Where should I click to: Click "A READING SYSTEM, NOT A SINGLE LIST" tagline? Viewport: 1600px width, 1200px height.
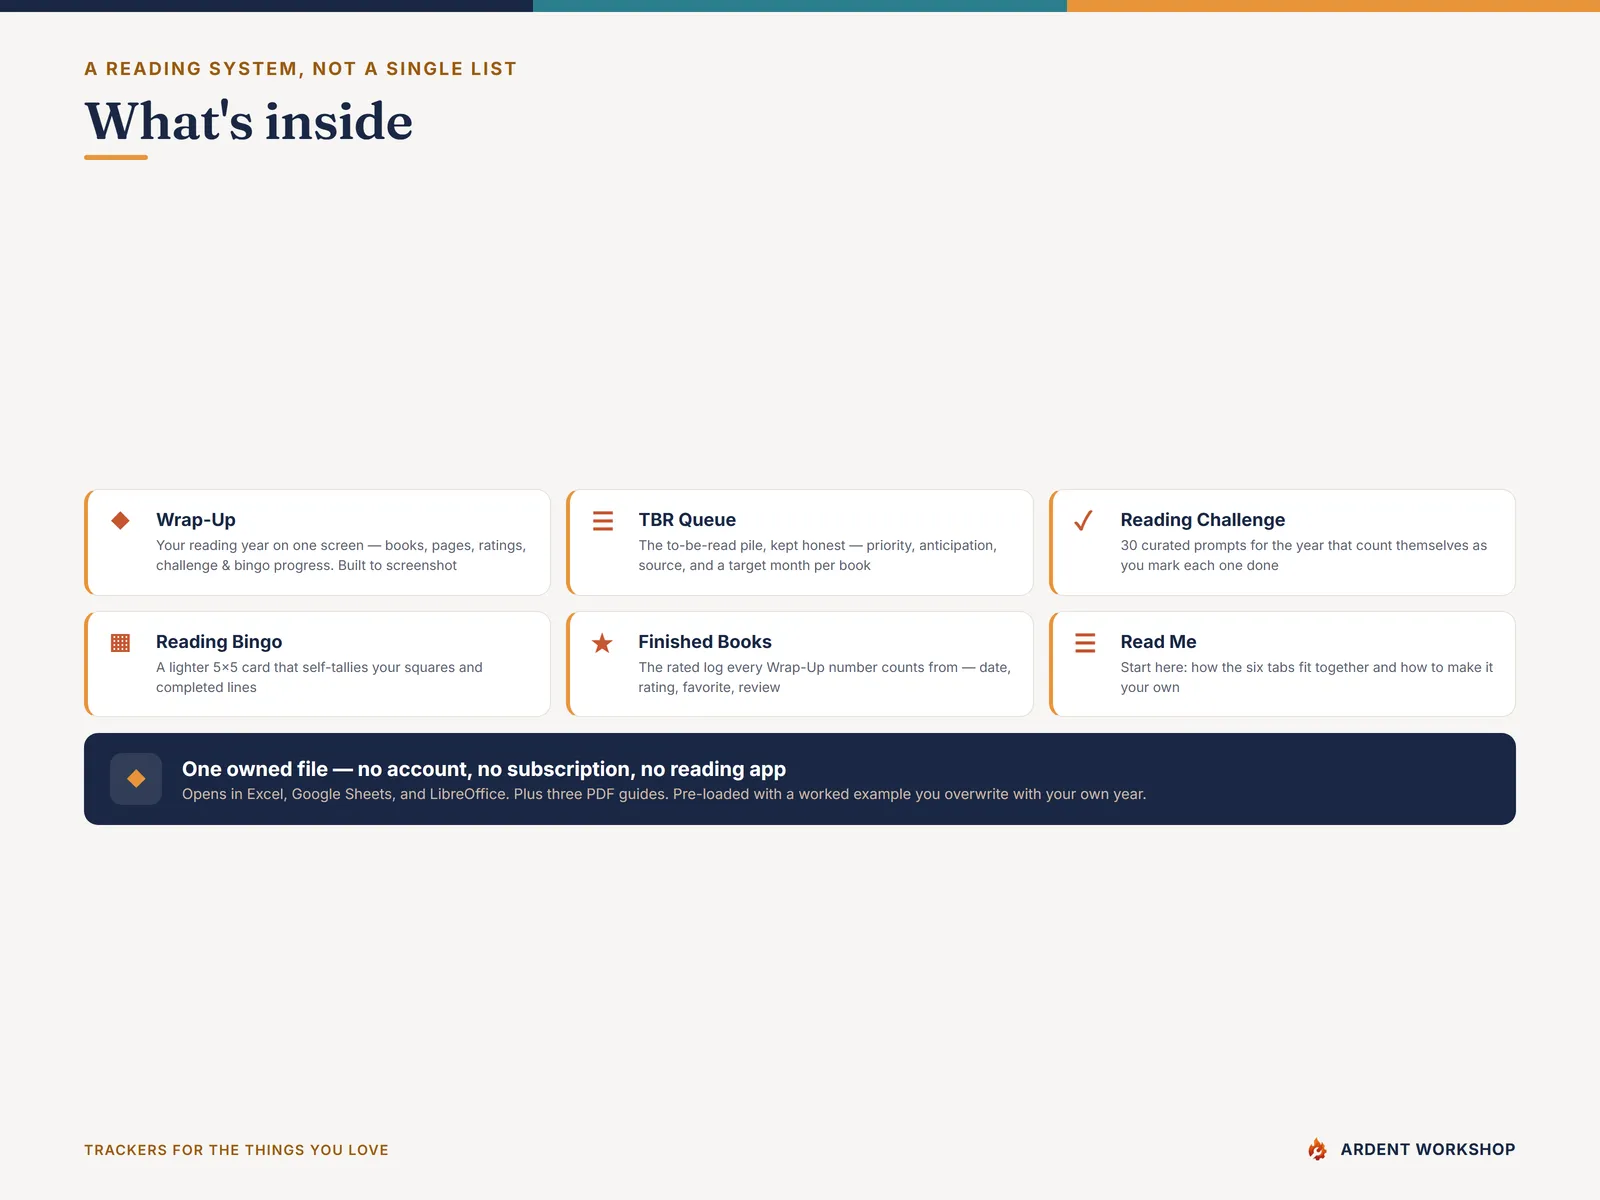pos(300,69)
